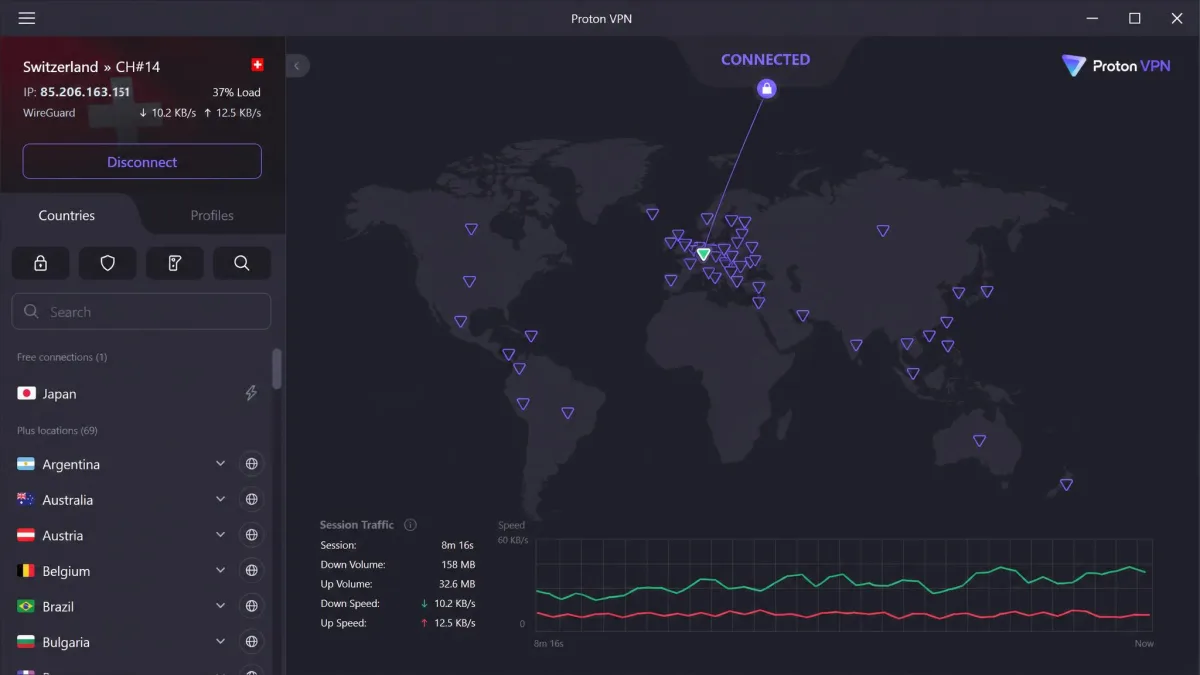Click the New Zealand server marker on map

(1066, 484)
